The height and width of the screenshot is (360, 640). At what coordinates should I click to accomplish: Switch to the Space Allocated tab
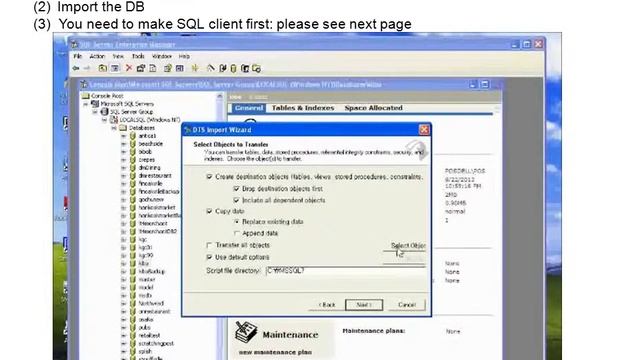pos(373,108)
